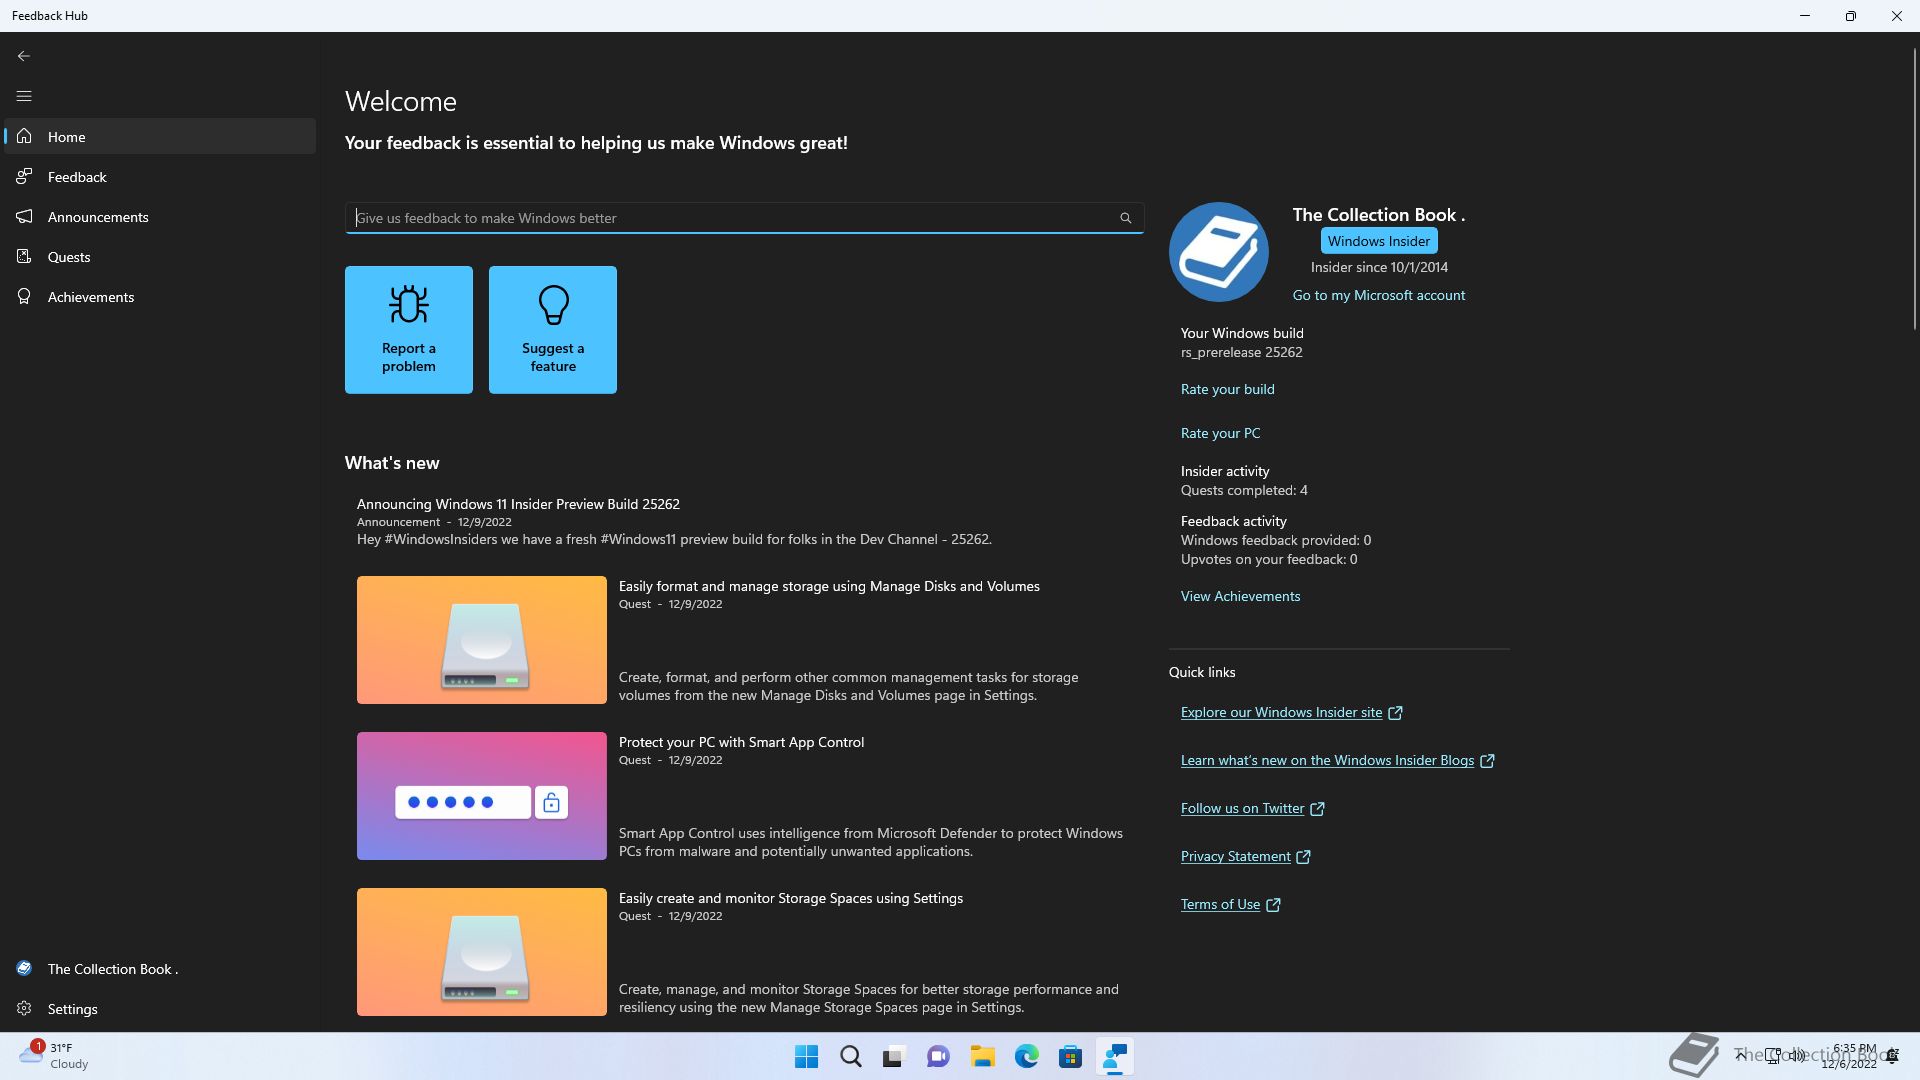
Task: Click Smart App Control quest thumbnail
Action: point(482,796)
